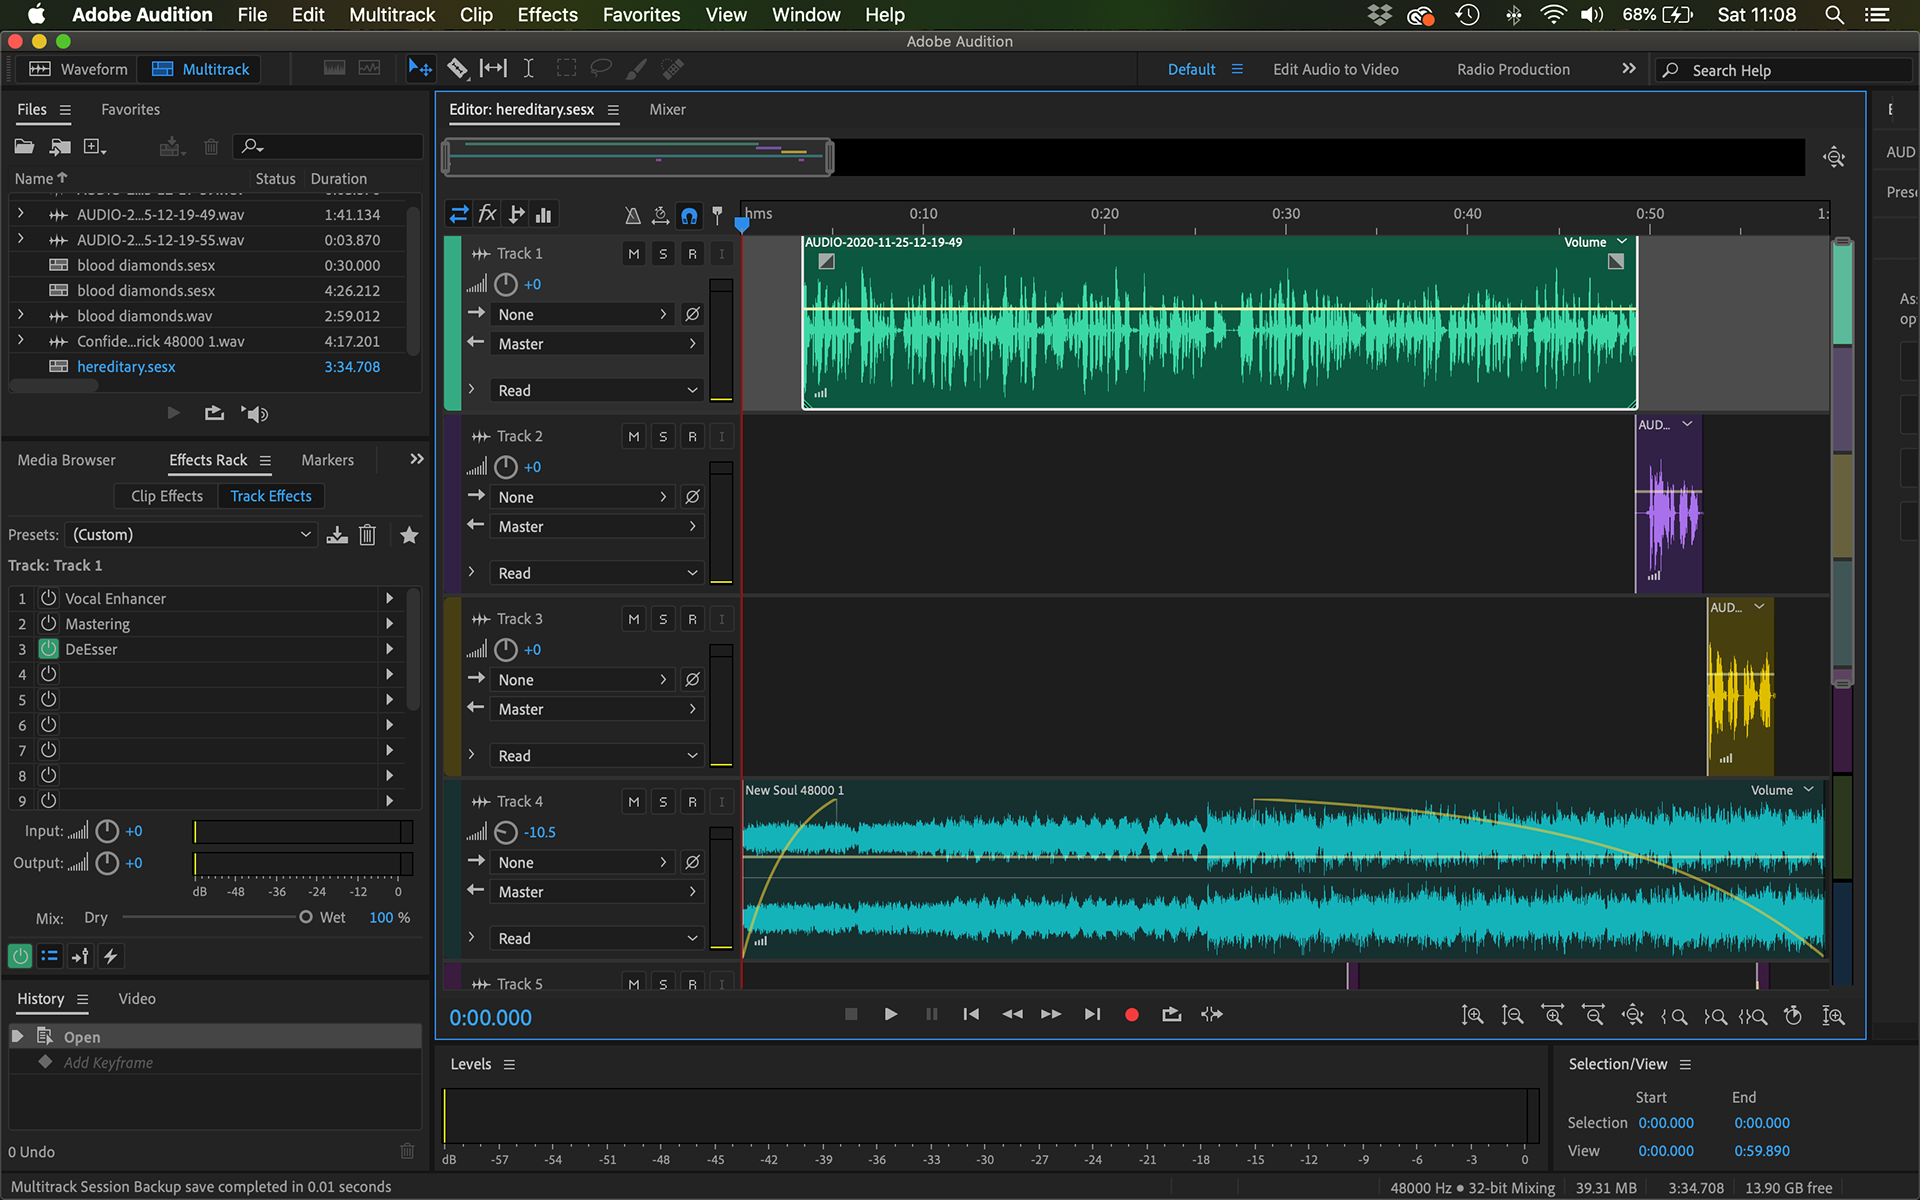This screenshot has width=1920, height=1200.
Task: Select Edit Audio to Video workspace
Action: 1335,69
